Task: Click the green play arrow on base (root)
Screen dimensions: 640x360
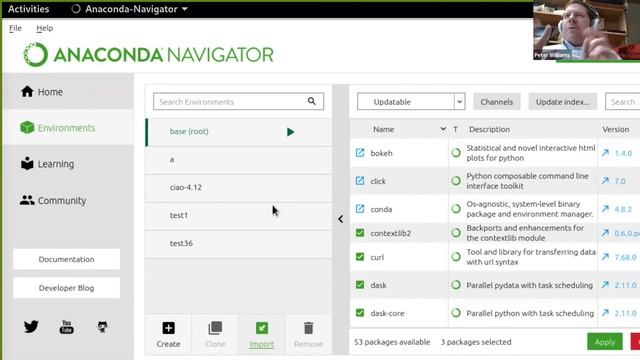Action: tap(290, 132)
